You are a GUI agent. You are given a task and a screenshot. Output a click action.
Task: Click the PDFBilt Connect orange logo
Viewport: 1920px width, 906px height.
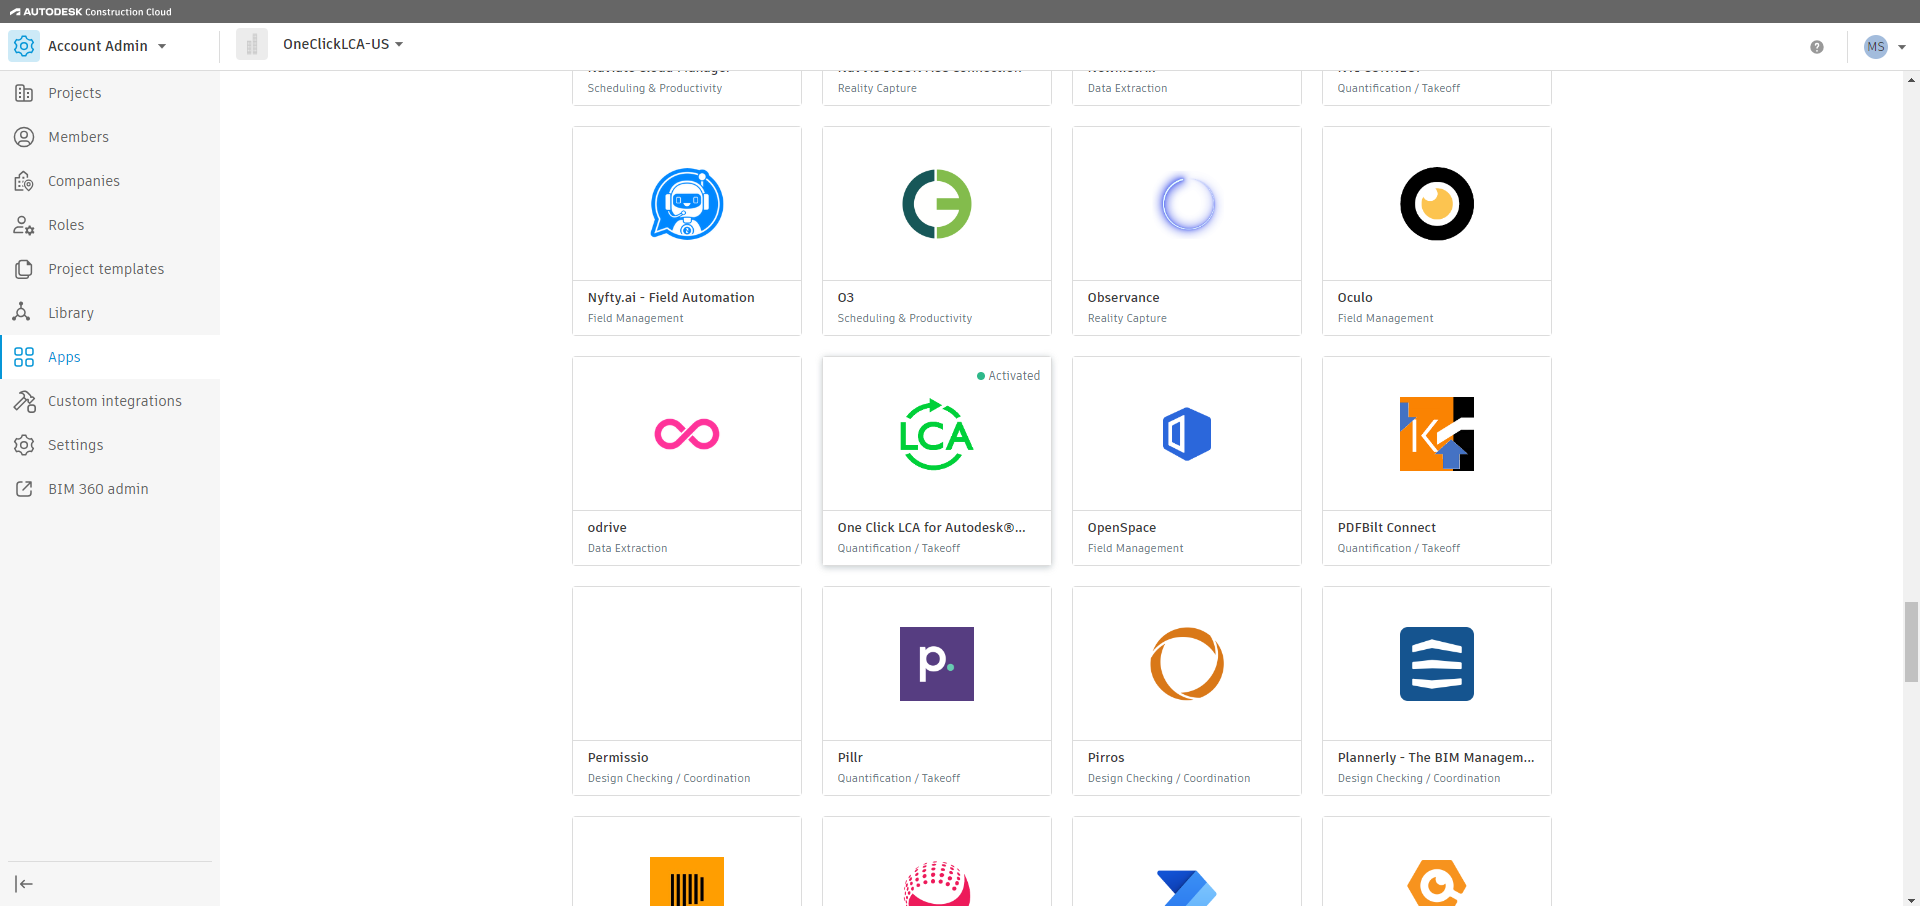click(x=1437, y=434)
